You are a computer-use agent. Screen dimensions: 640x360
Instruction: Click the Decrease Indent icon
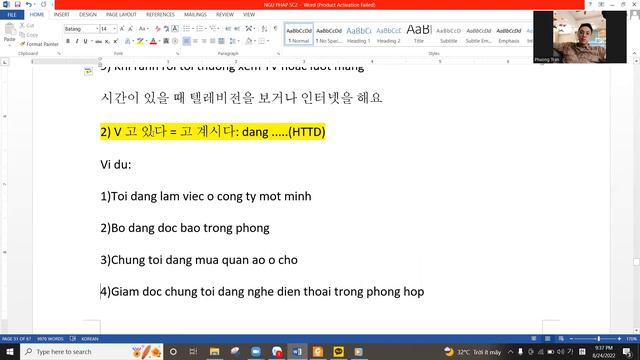(x=228, y=29)
